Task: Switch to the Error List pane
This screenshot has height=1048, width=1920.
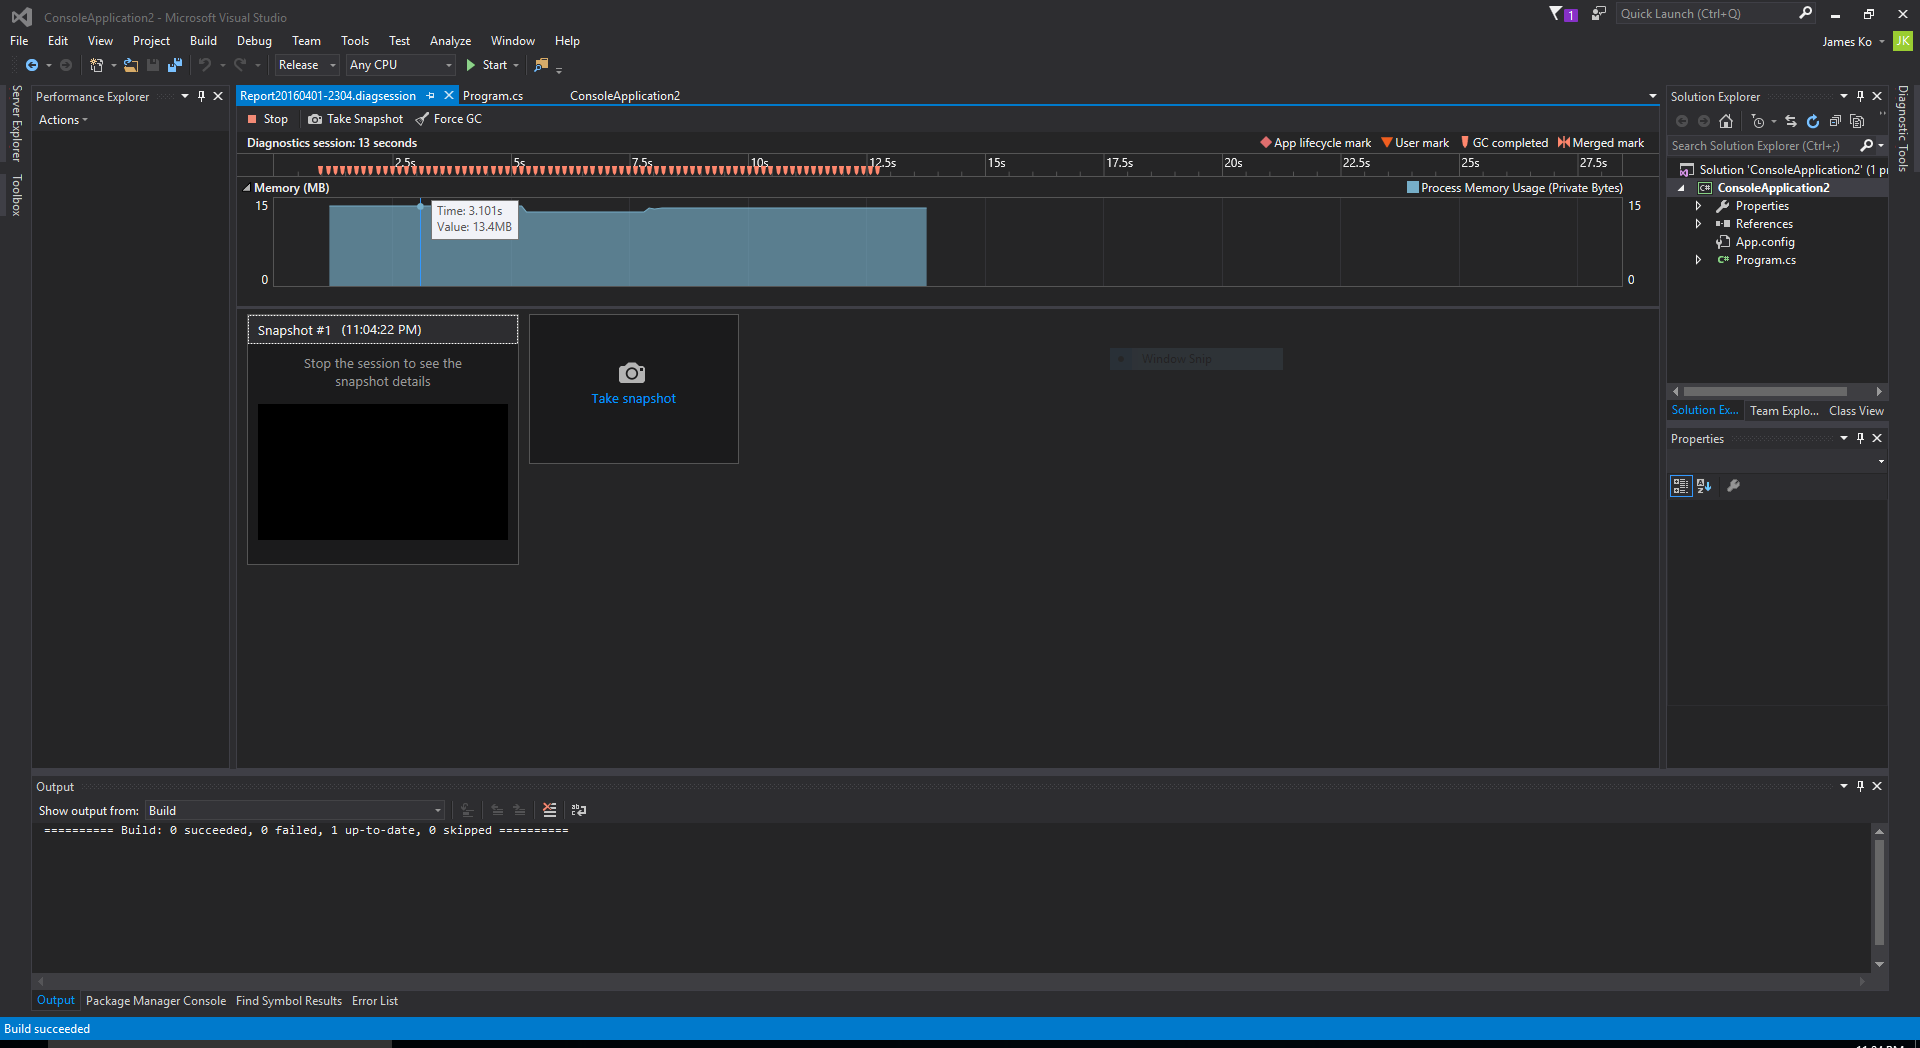Action: [x=375, y=1000]
